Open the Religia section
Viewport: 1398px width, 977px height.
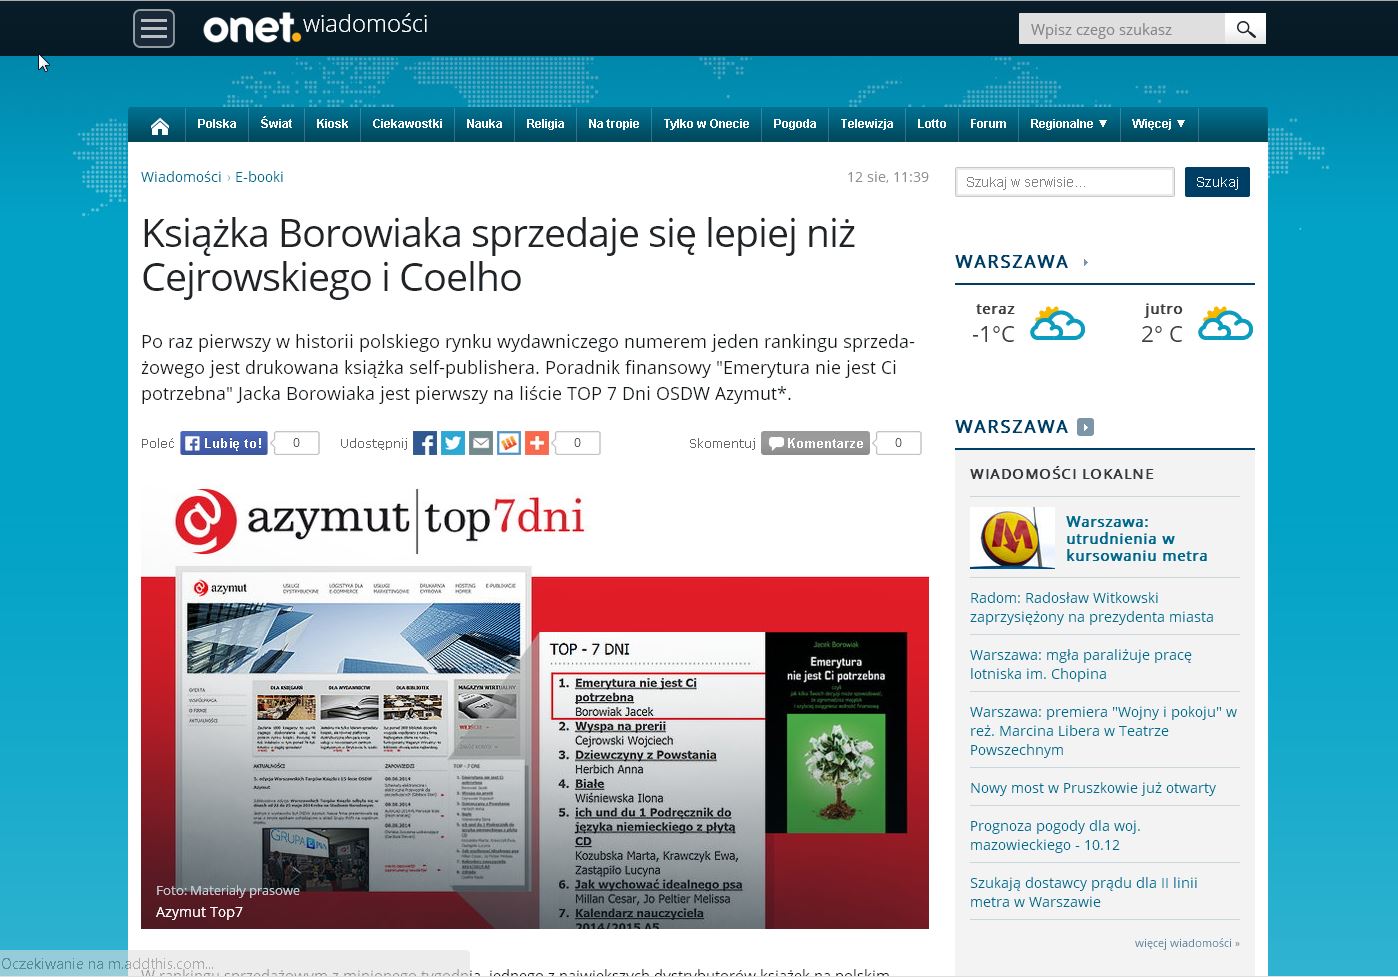(545, 124)
